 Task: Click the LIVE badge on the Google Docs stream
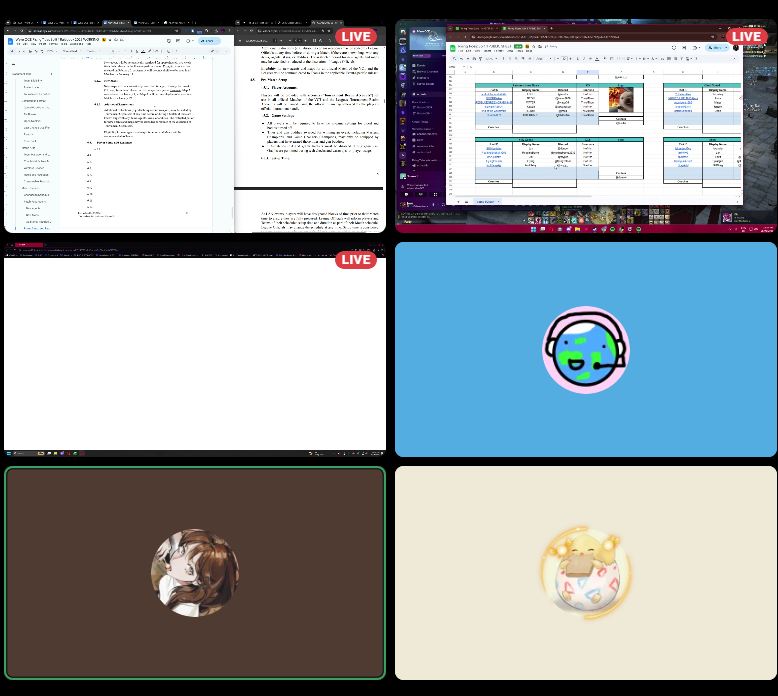click(356, 37)
